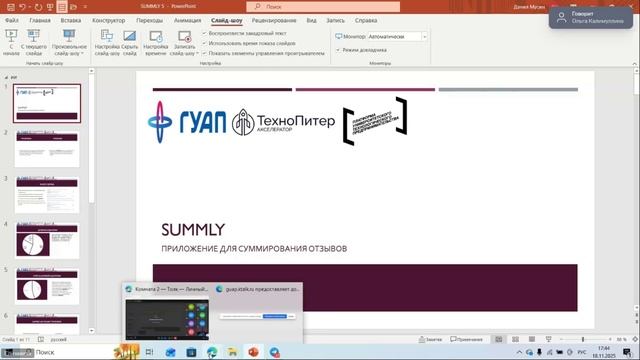Select slide 5 thumbnail

(47, 286)
